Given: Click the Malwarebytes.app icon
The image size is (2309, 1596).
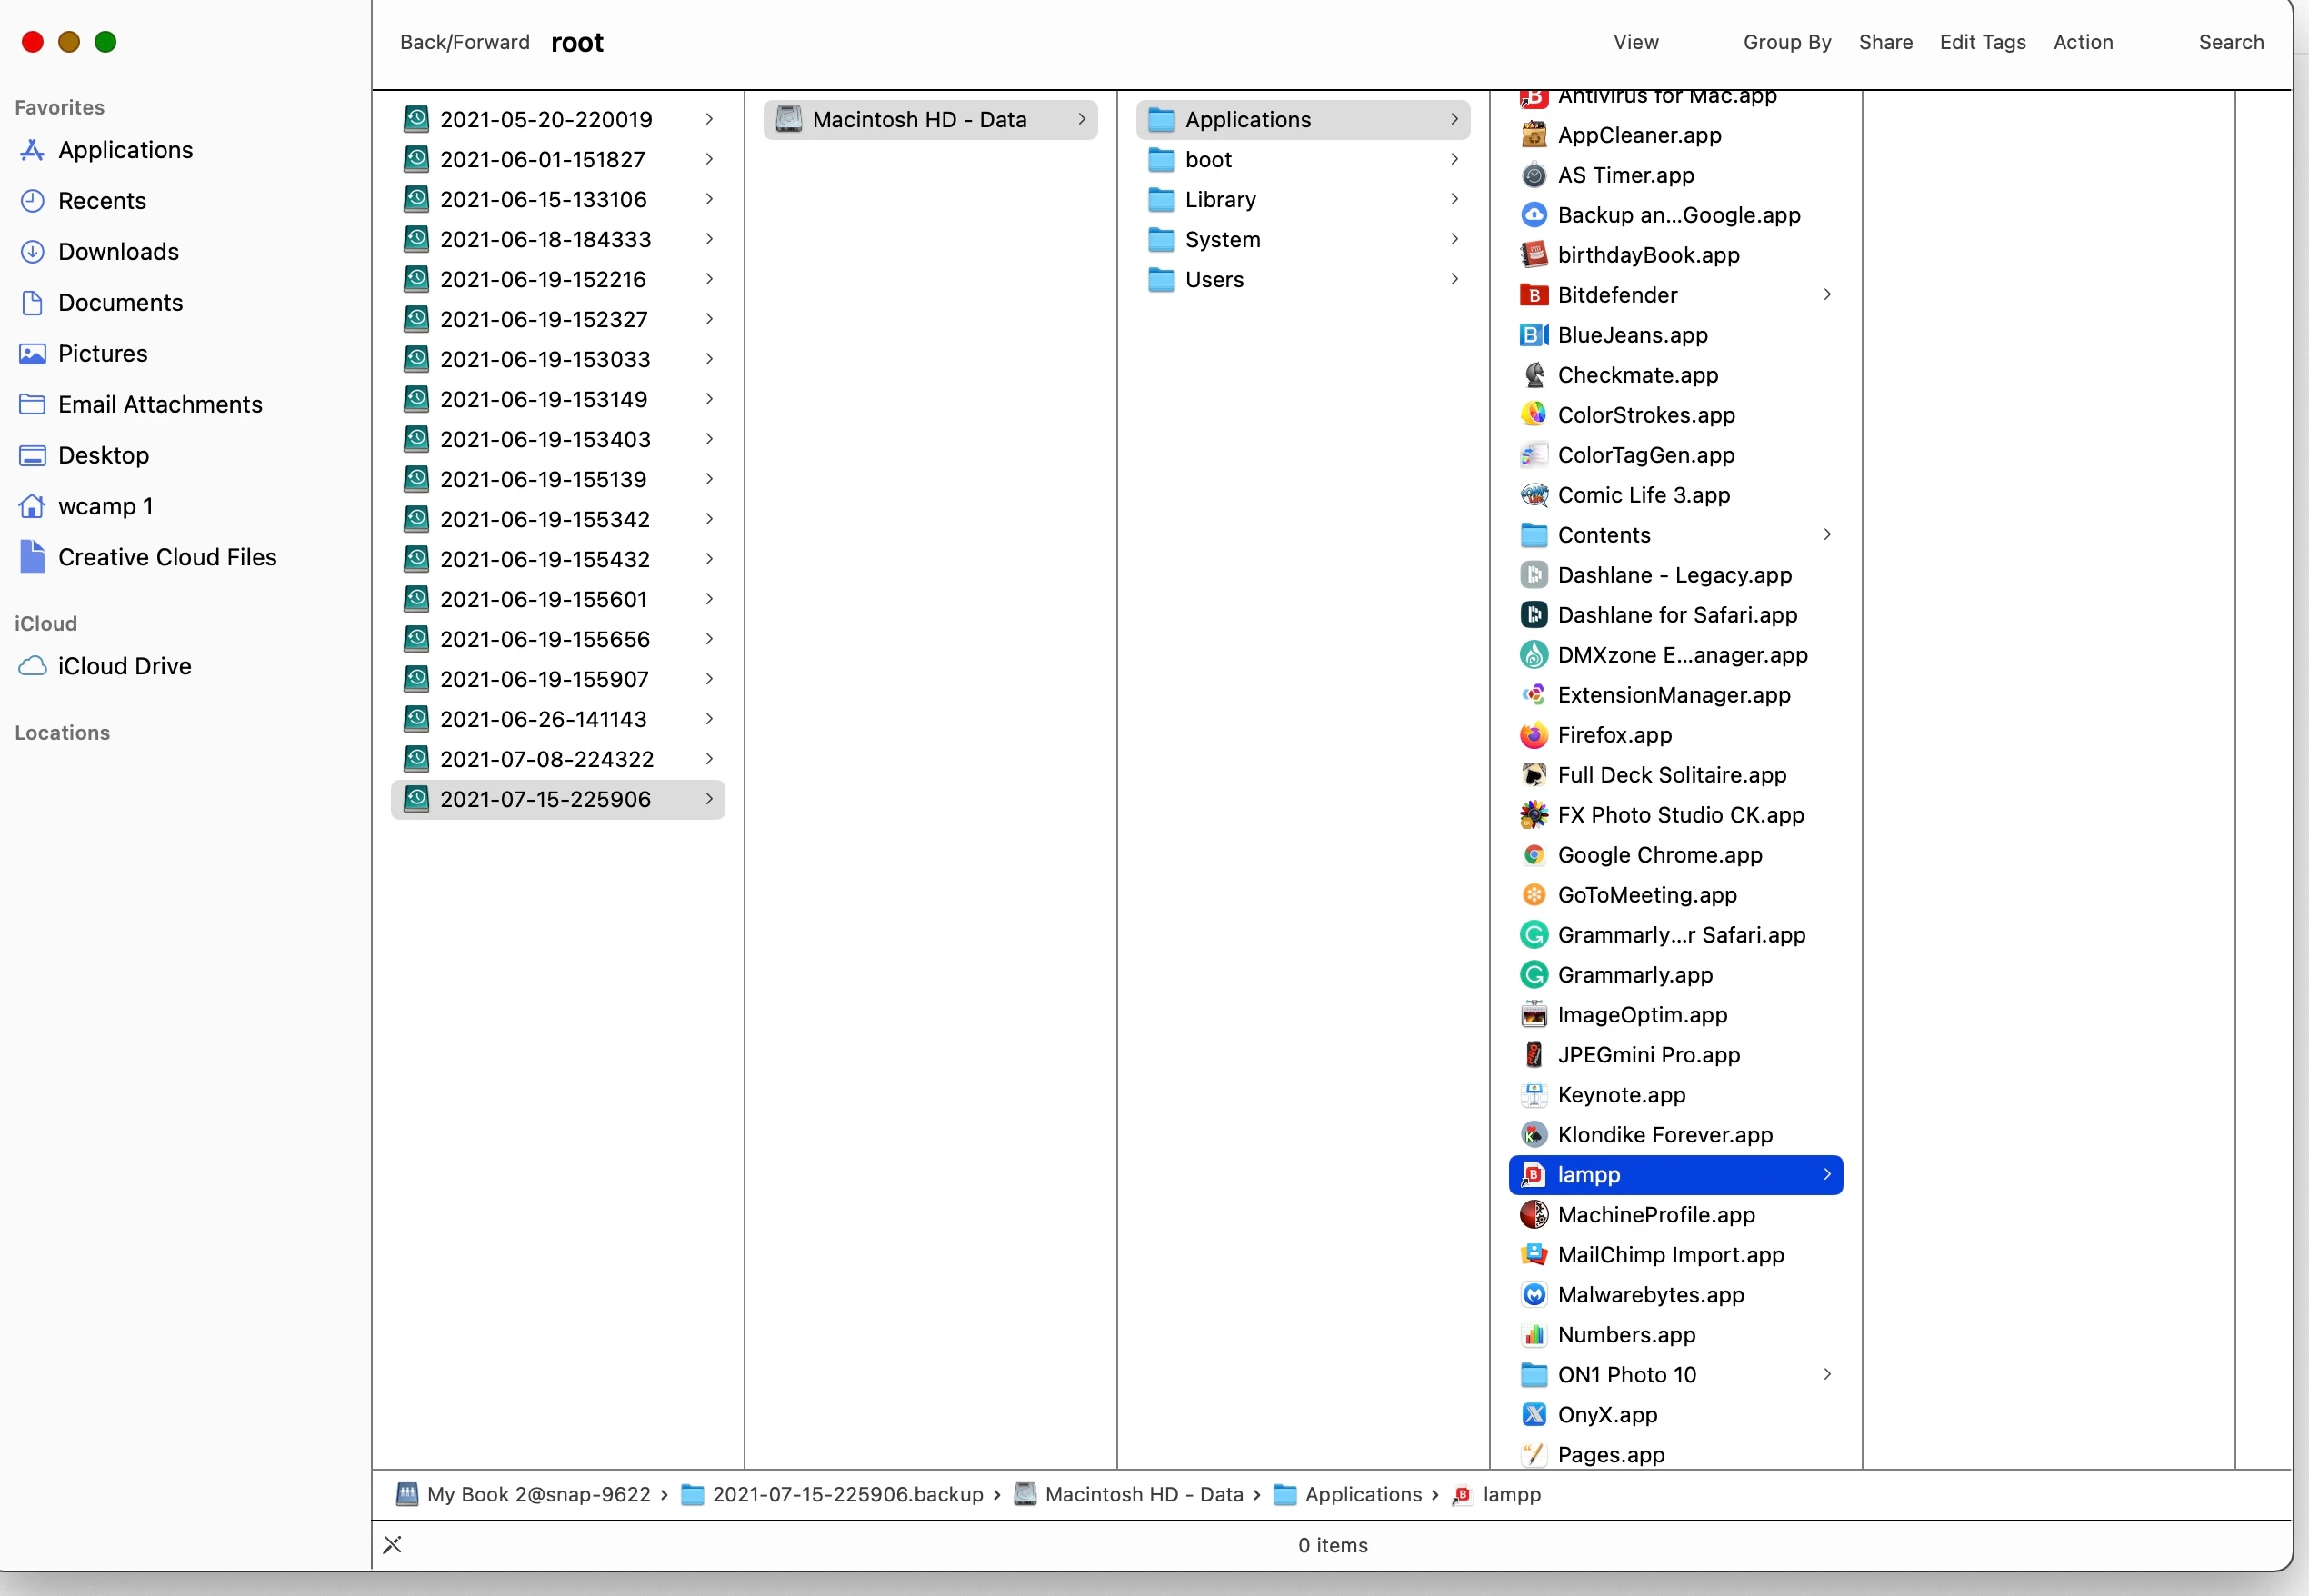Looking at the screenshot, I should tap(1533, 1295).
